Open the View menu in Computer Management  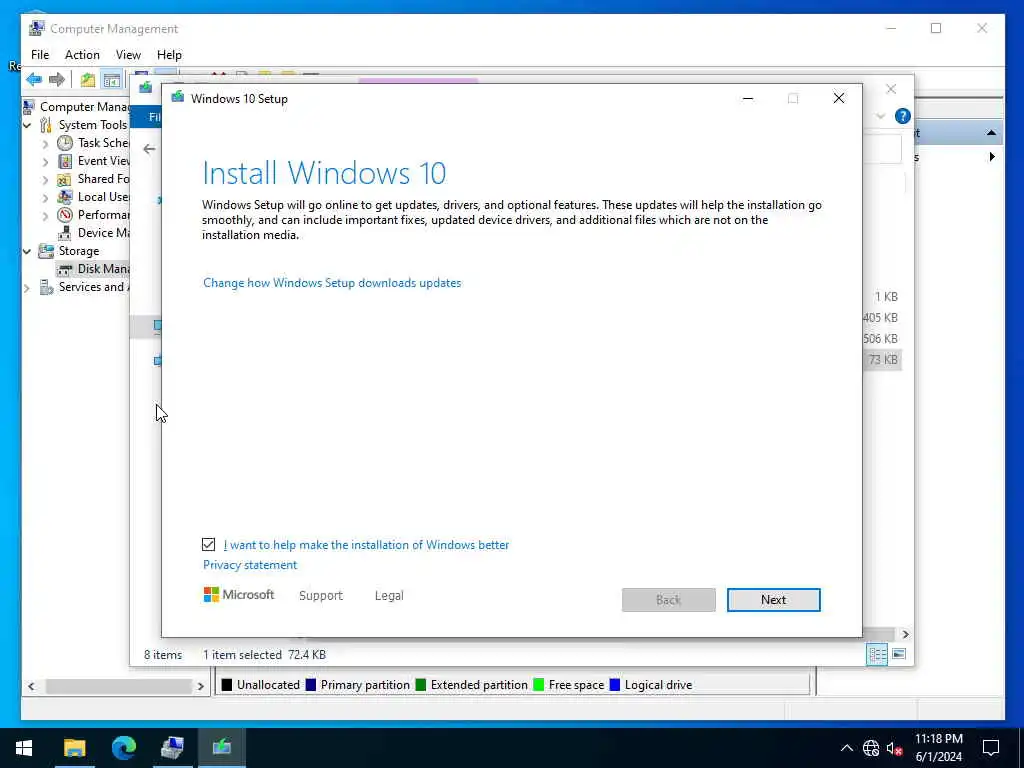[x=128, y=55]
